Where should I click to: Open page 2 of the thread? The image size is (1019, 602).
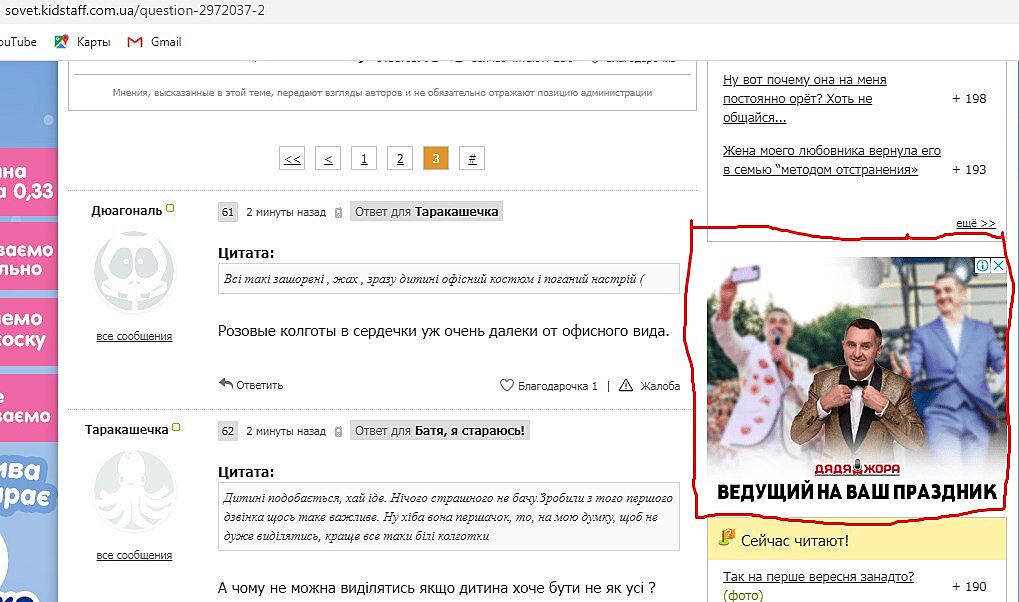(x=399, y=159)
